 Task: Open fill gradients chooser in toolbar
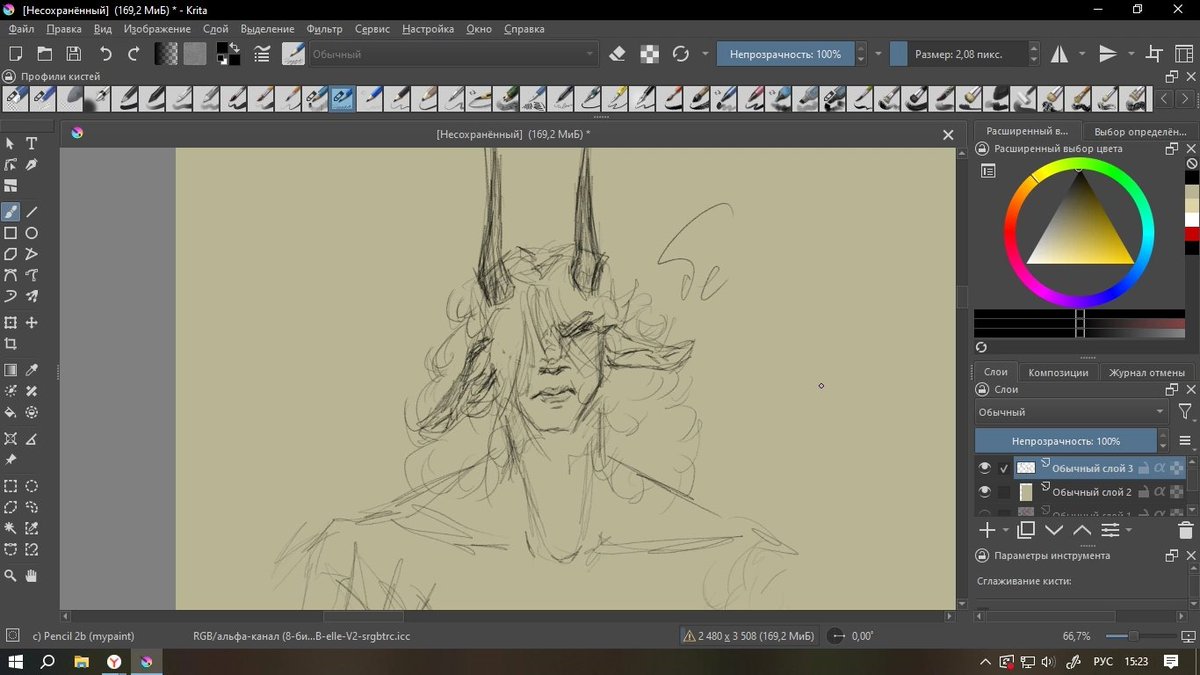166,54
